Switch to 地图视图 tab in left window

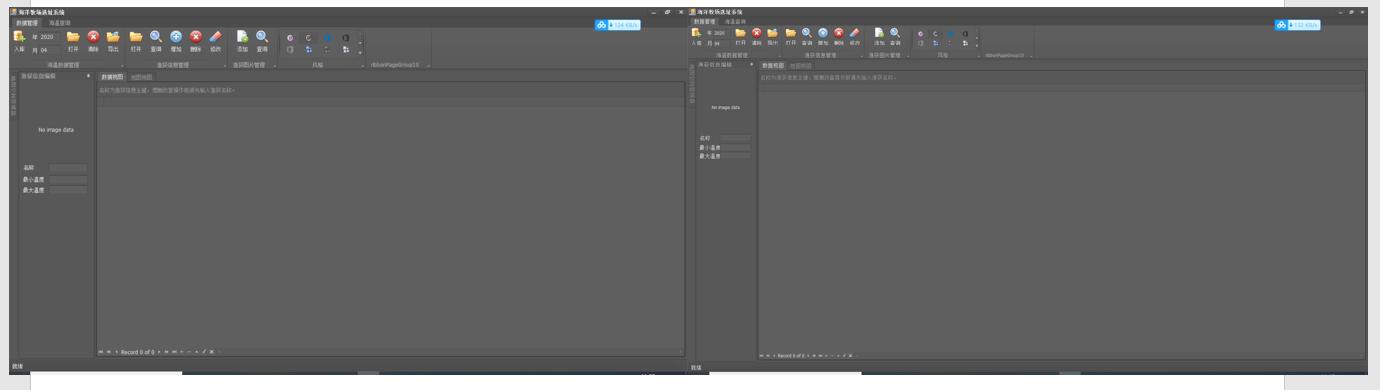(x=141, y=77)
